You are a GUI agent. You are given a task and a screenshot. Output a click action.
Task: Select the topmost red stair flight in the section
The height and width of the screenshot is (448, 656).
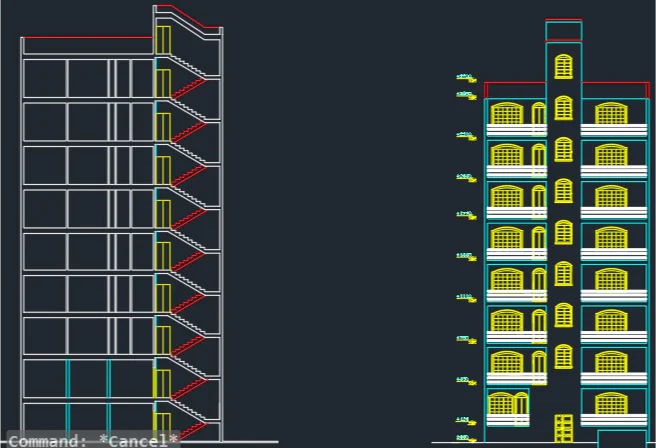(x=188, y=89)
